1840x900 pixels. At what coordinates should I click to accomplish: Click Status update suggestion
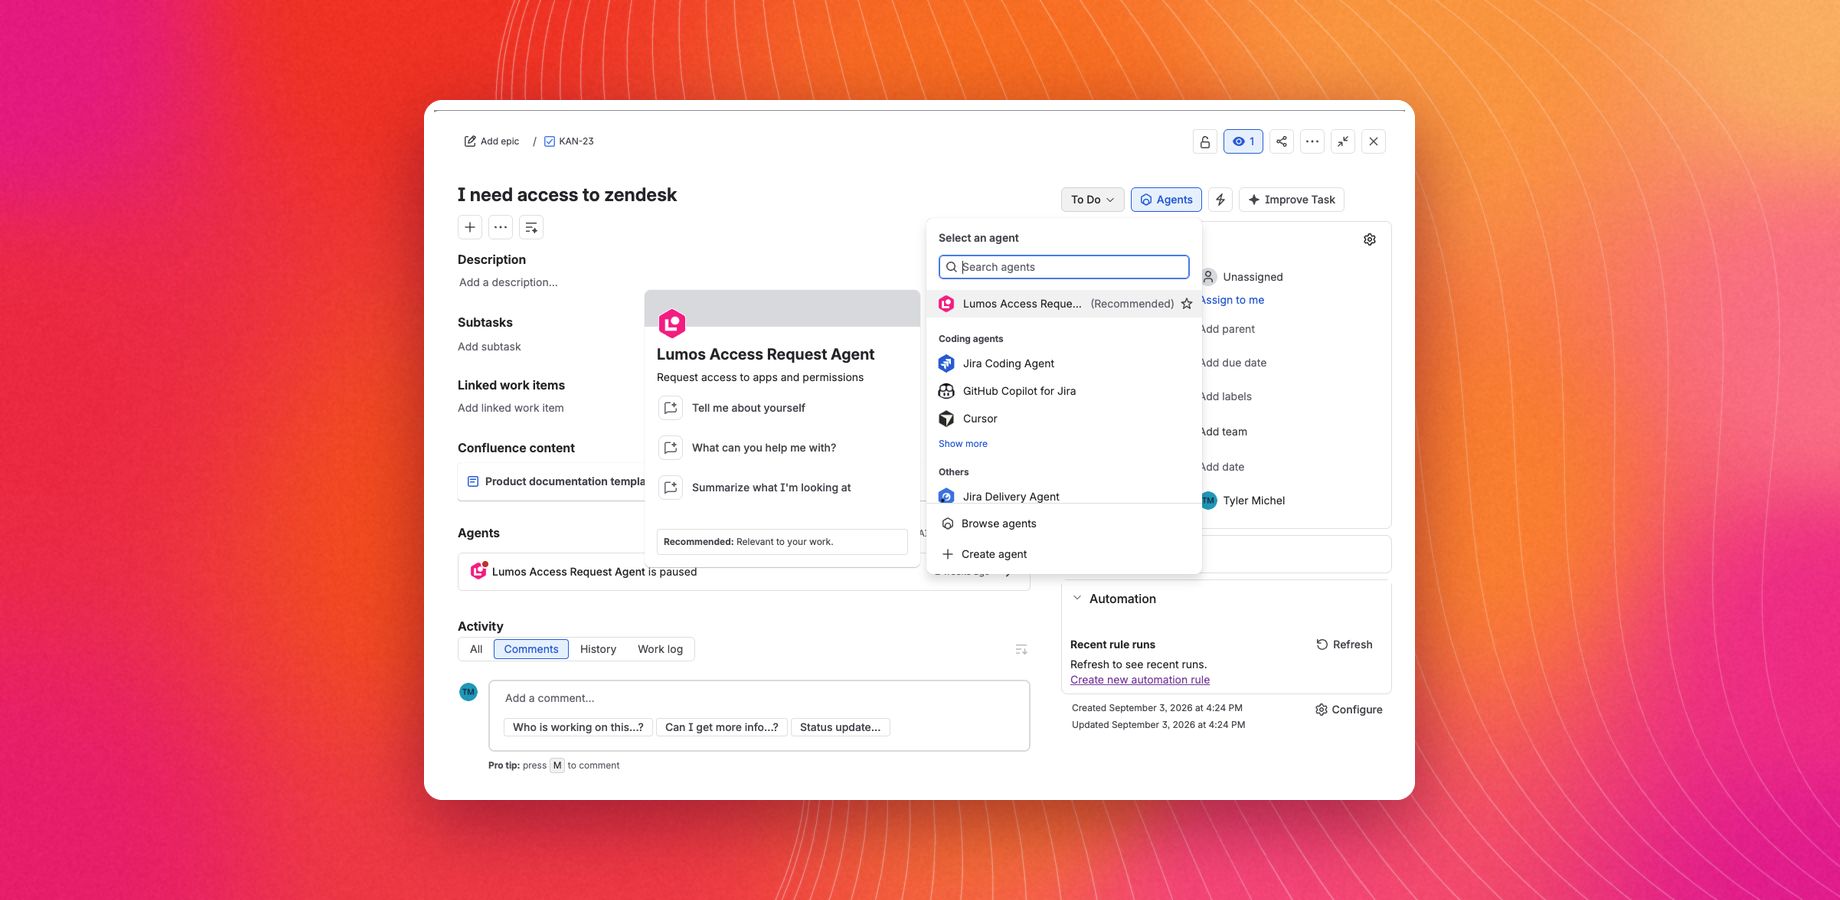point(840,728)
